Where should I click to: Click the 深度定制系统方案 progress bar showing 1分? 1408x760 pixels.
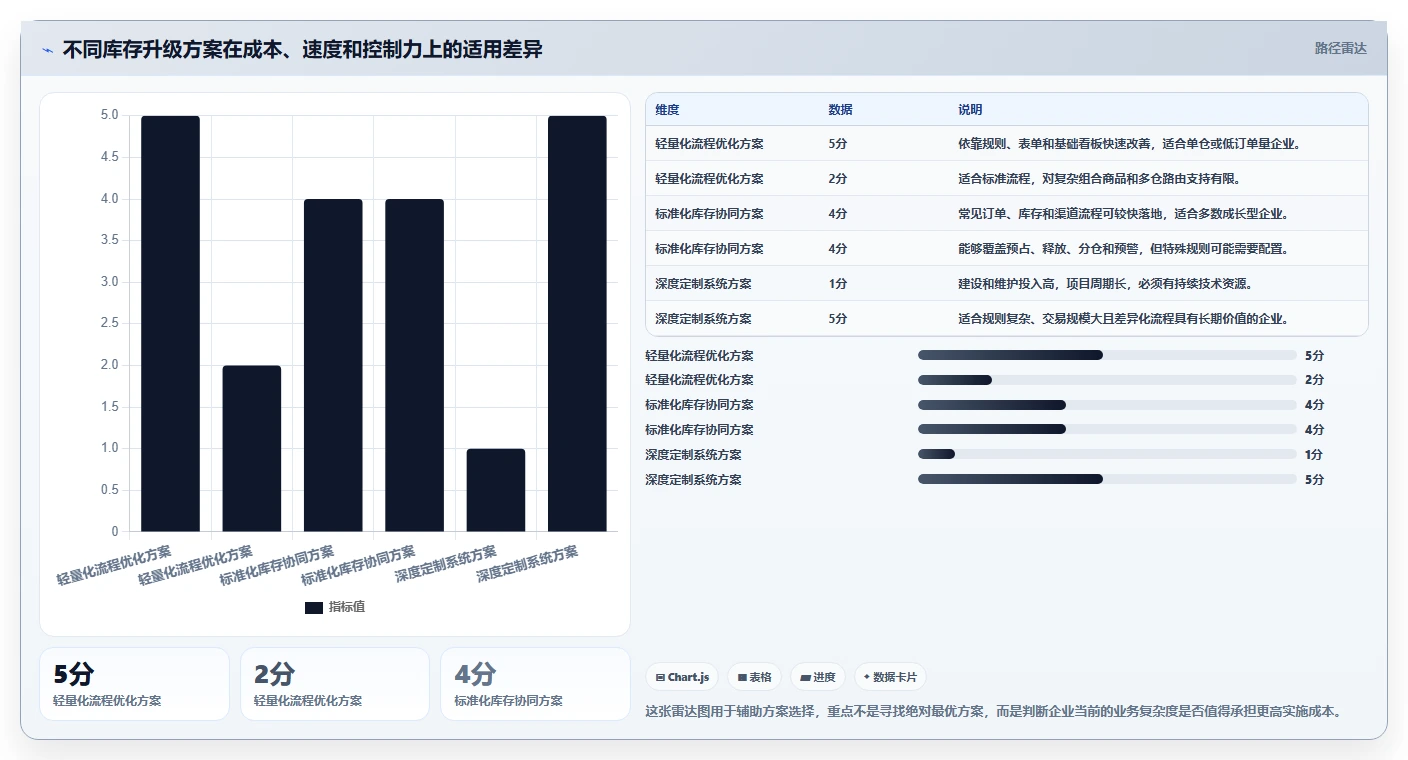[1107, 454]
